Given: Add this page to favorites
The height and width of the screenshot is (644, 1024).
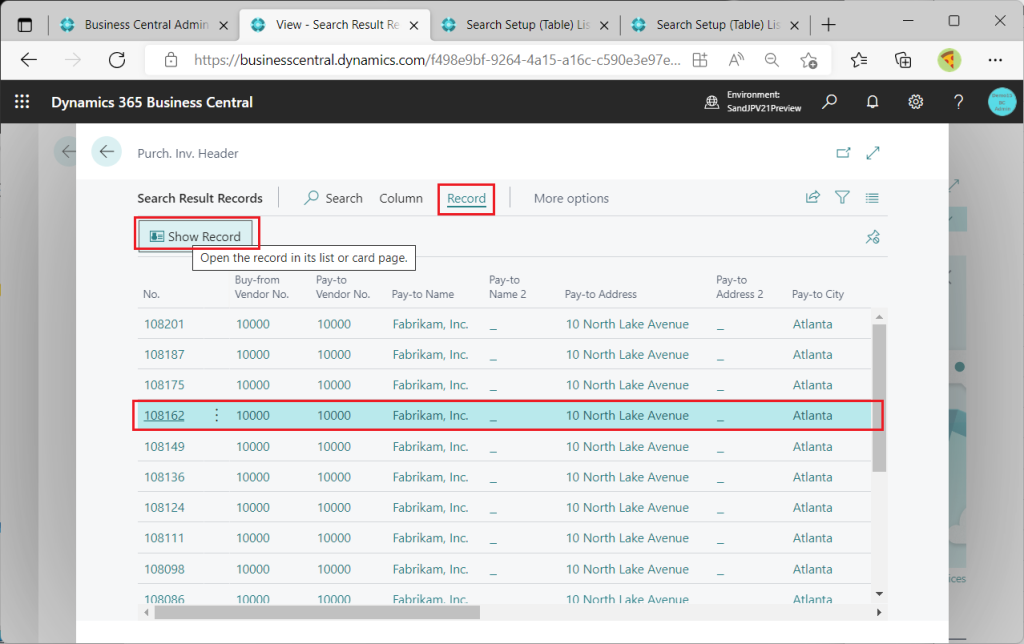Looking at the screenshot, I should tap(808, 60).
